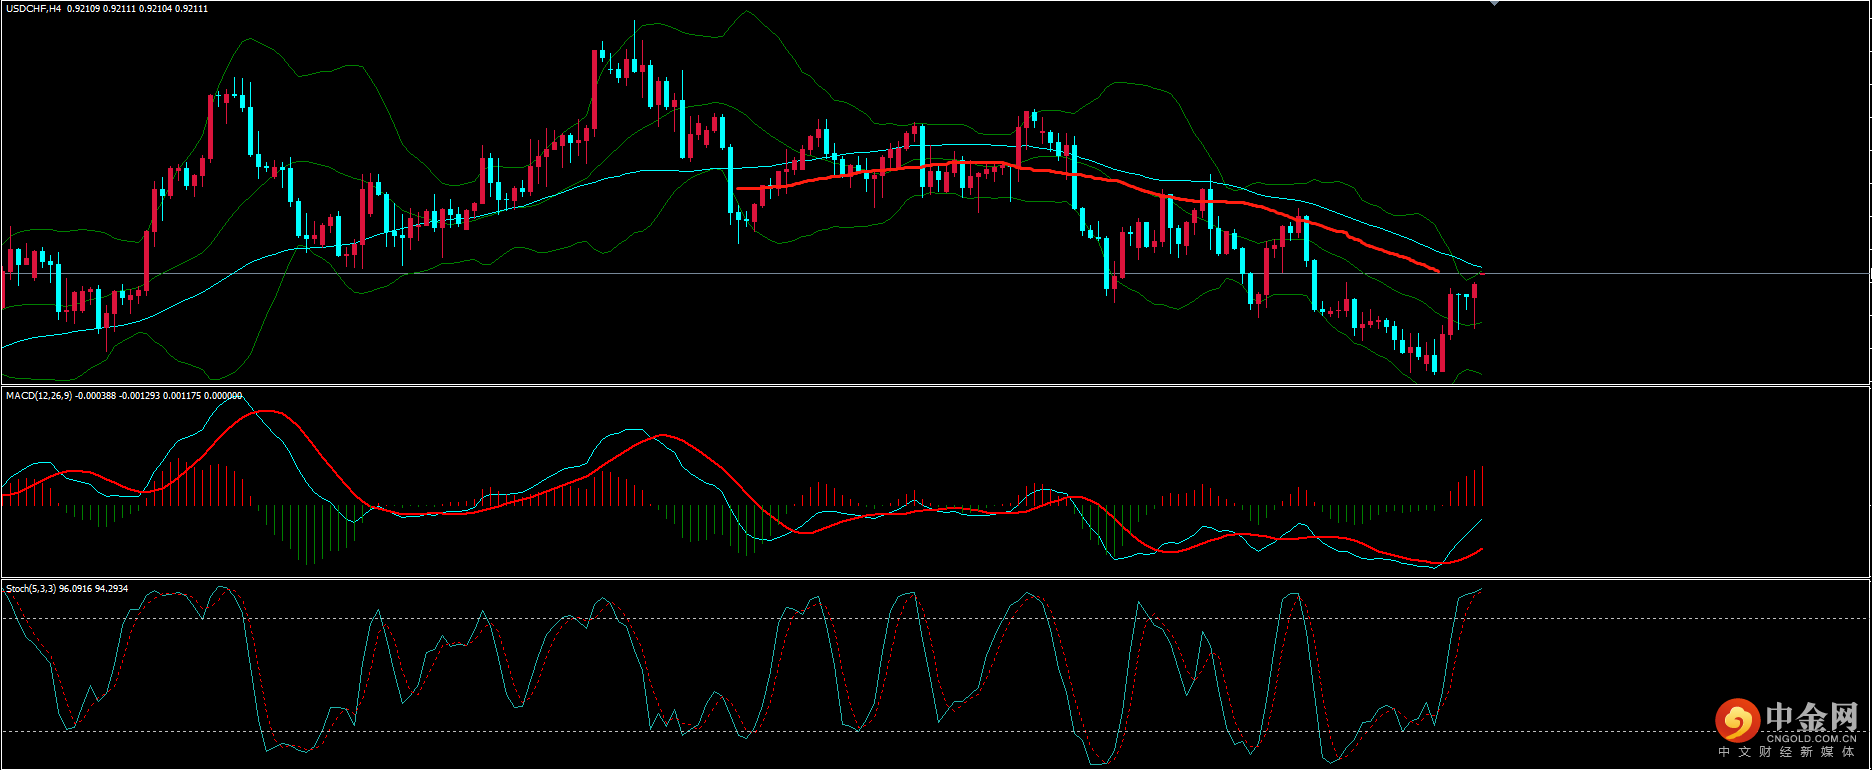1872x770 pixels.
Task: Select the horizontal current price line
Action: click(x=900, y=273)
